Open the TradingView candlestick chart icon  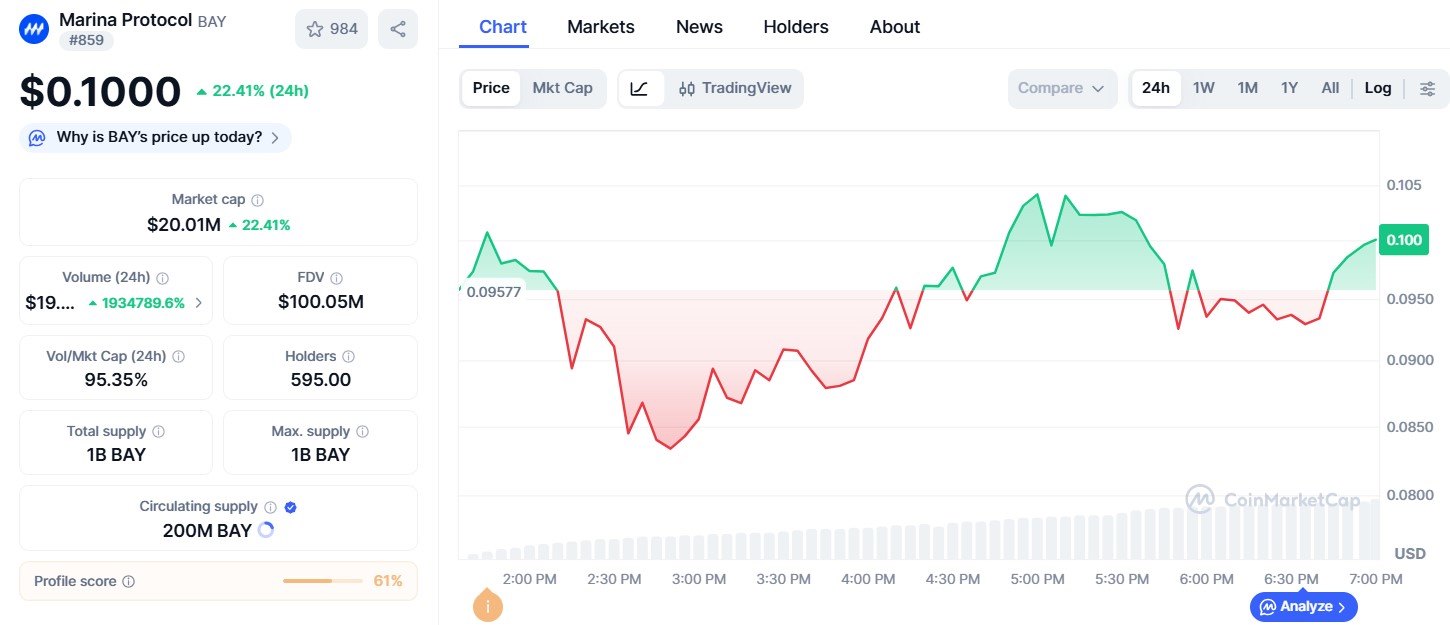point(686,88)
